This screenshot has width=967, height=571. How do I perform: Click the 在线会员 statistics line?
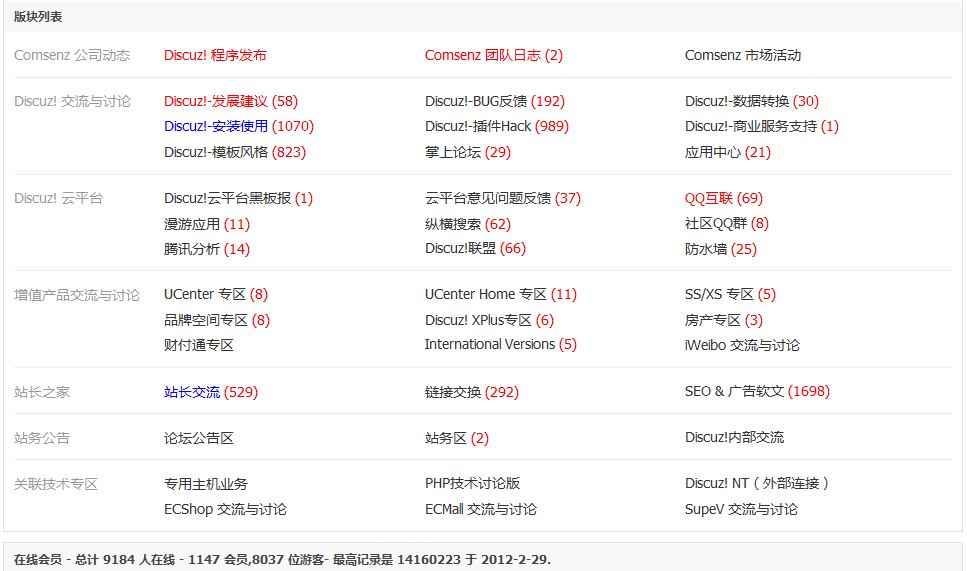click(282, 560)
